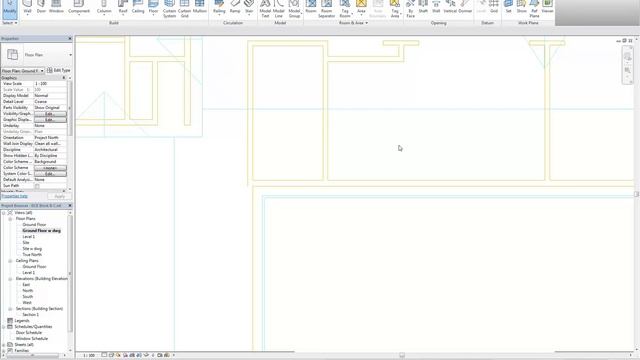Activate the Wall opening tool
640x360 pixels.
(x=436, y=7)
